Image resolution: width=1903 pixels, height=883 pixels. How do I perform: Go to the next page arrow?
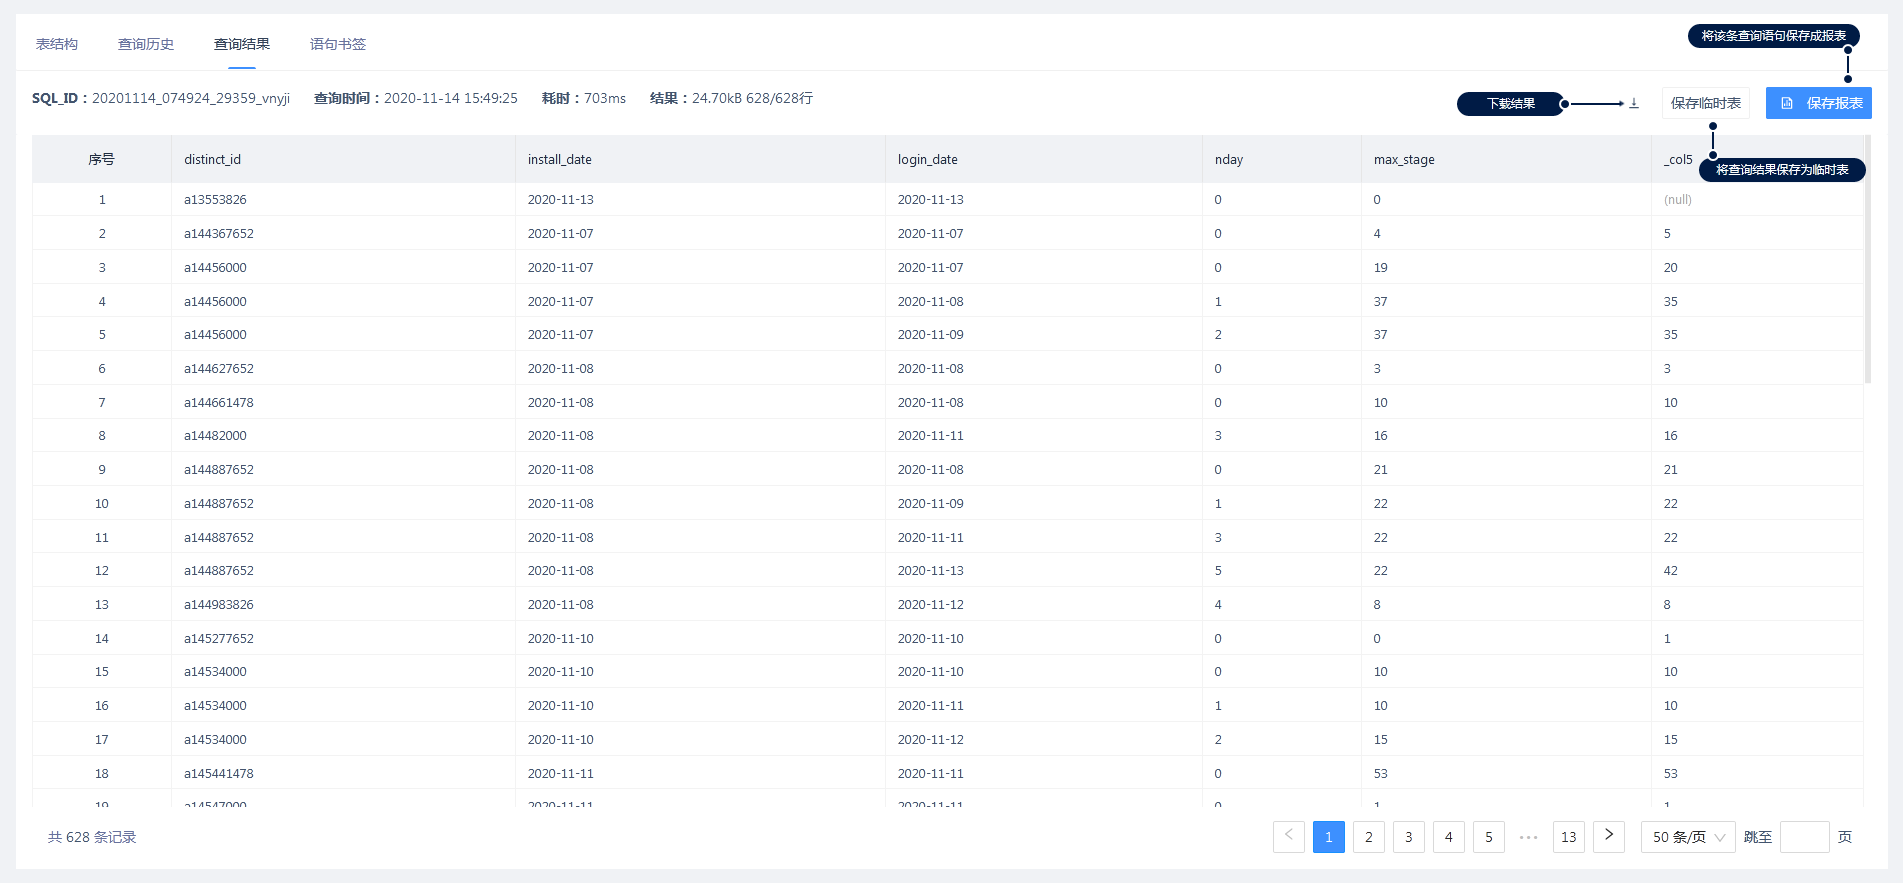click(x=1608, y=836)
